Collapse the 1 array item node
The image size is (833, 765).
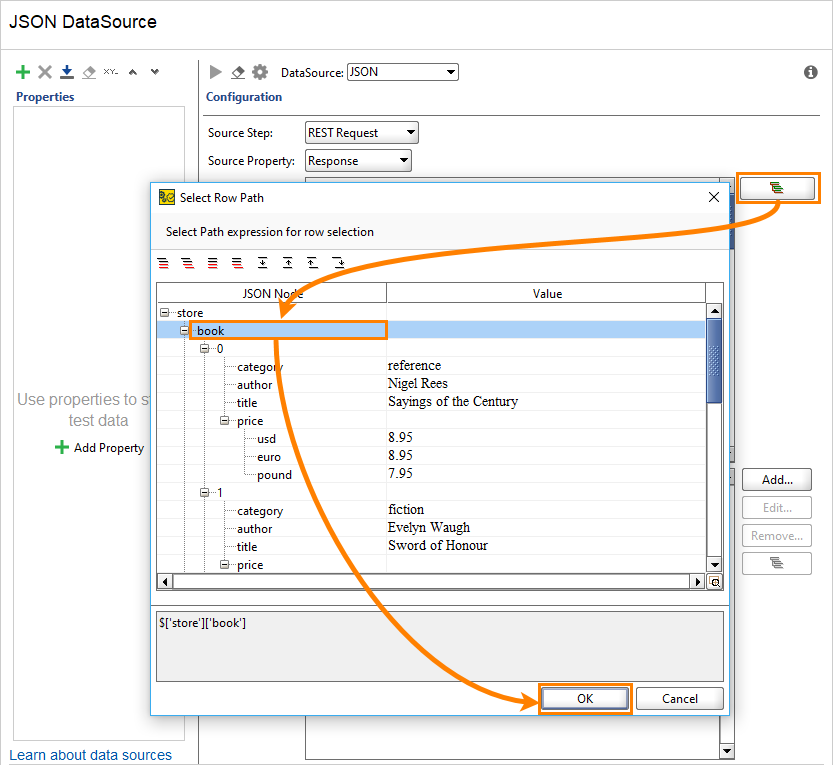click(205, 492)
